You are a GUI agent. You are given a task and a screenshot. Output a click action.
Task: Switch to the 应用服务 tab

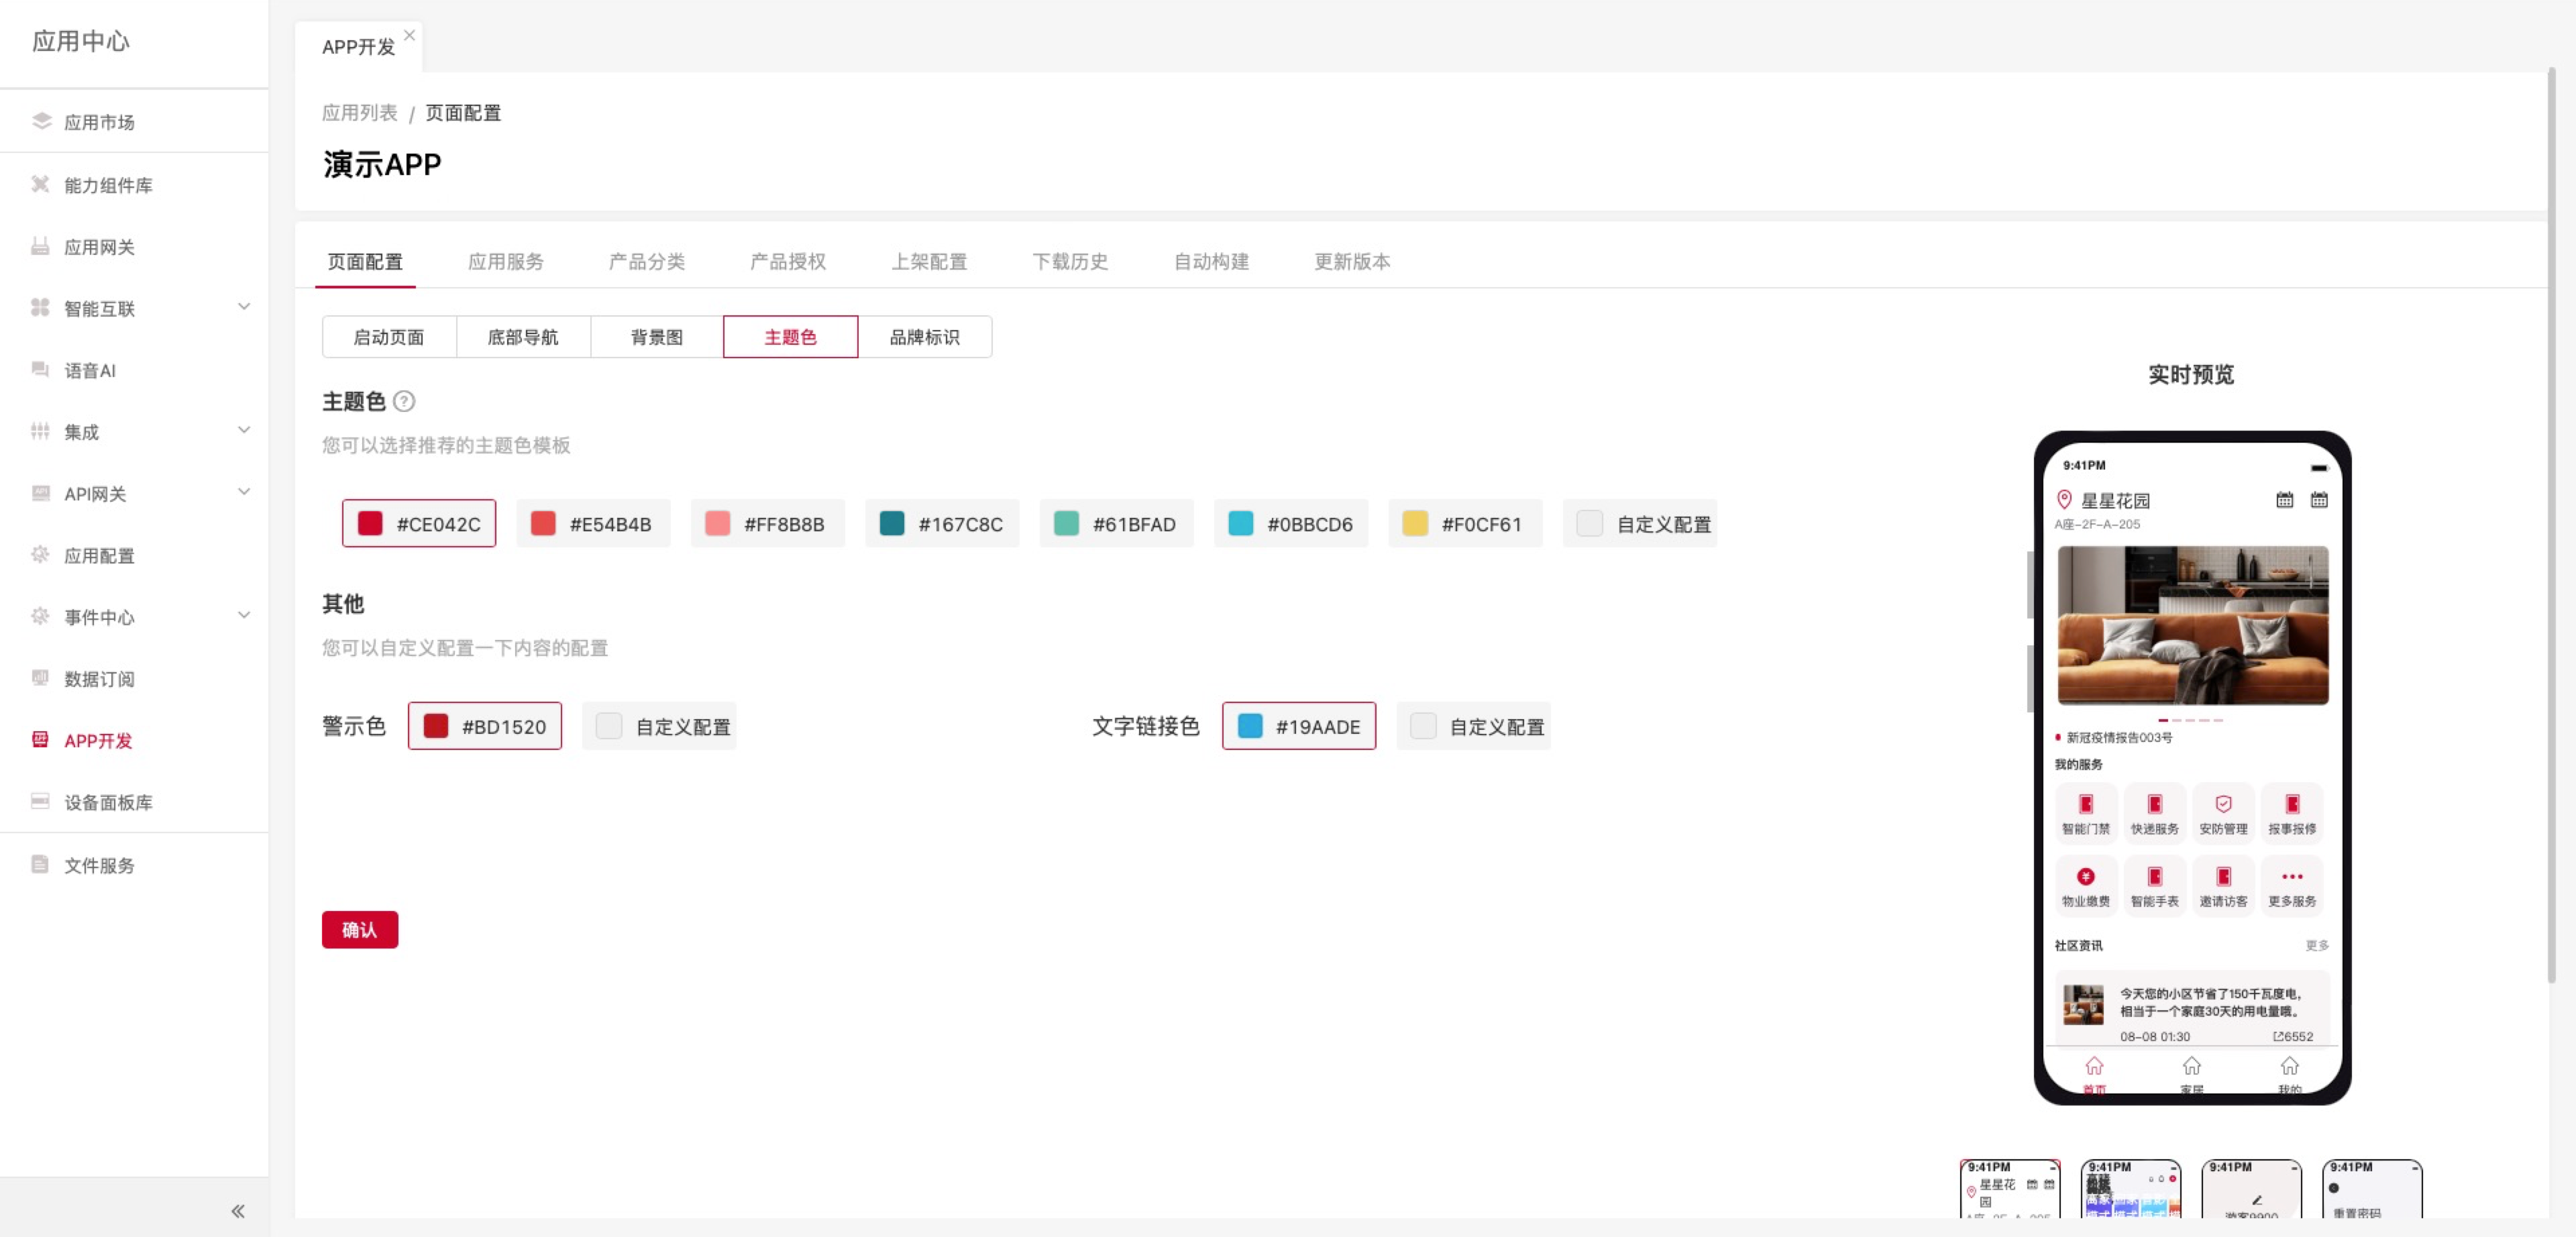[506, 261]
